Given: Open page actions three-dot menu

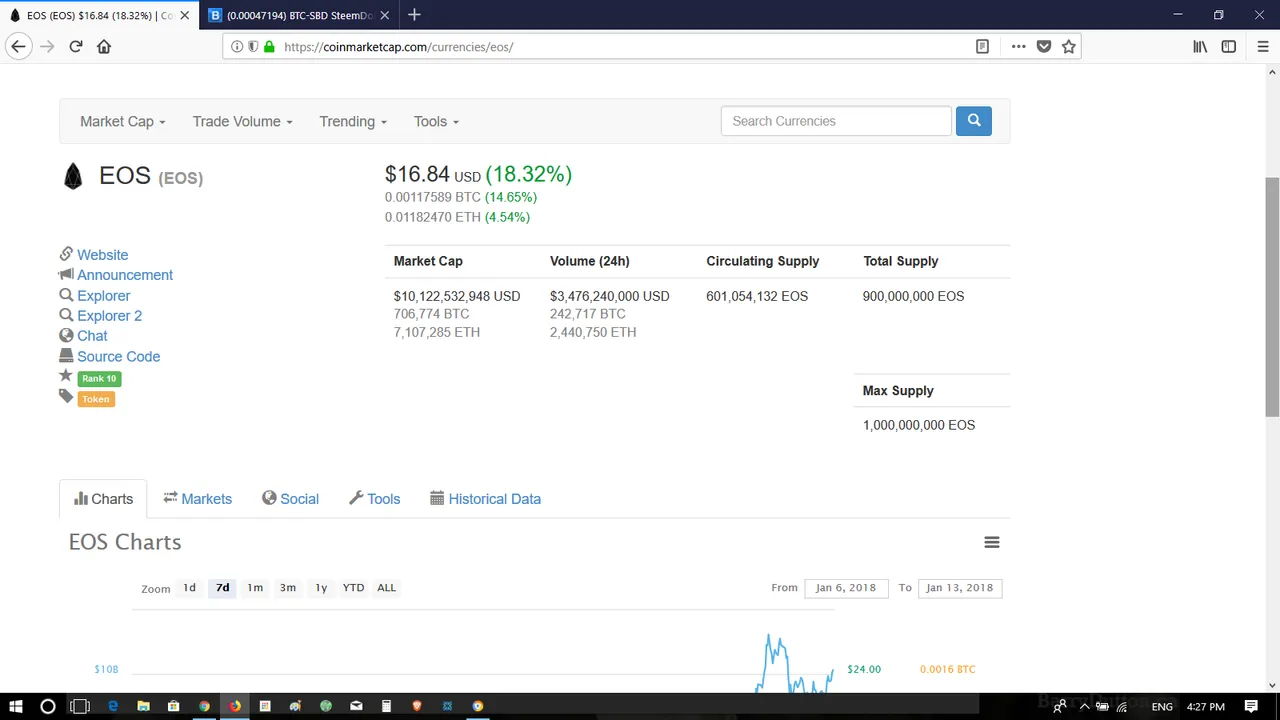Looking at the screenshot, I should 1018,46.
